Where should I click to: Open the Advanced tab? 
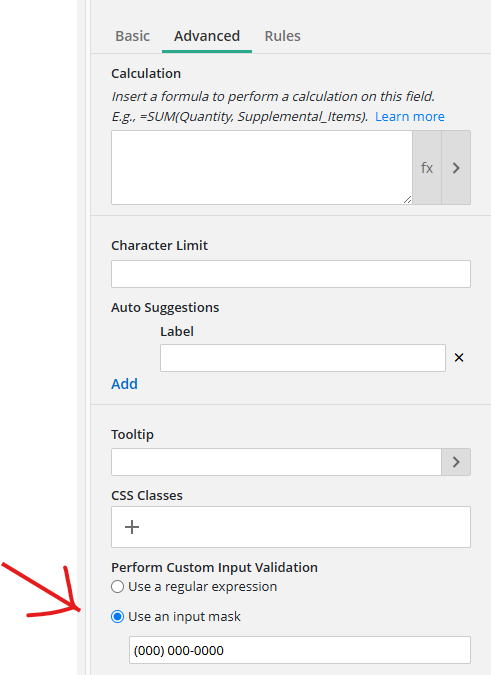click(207, 36)
